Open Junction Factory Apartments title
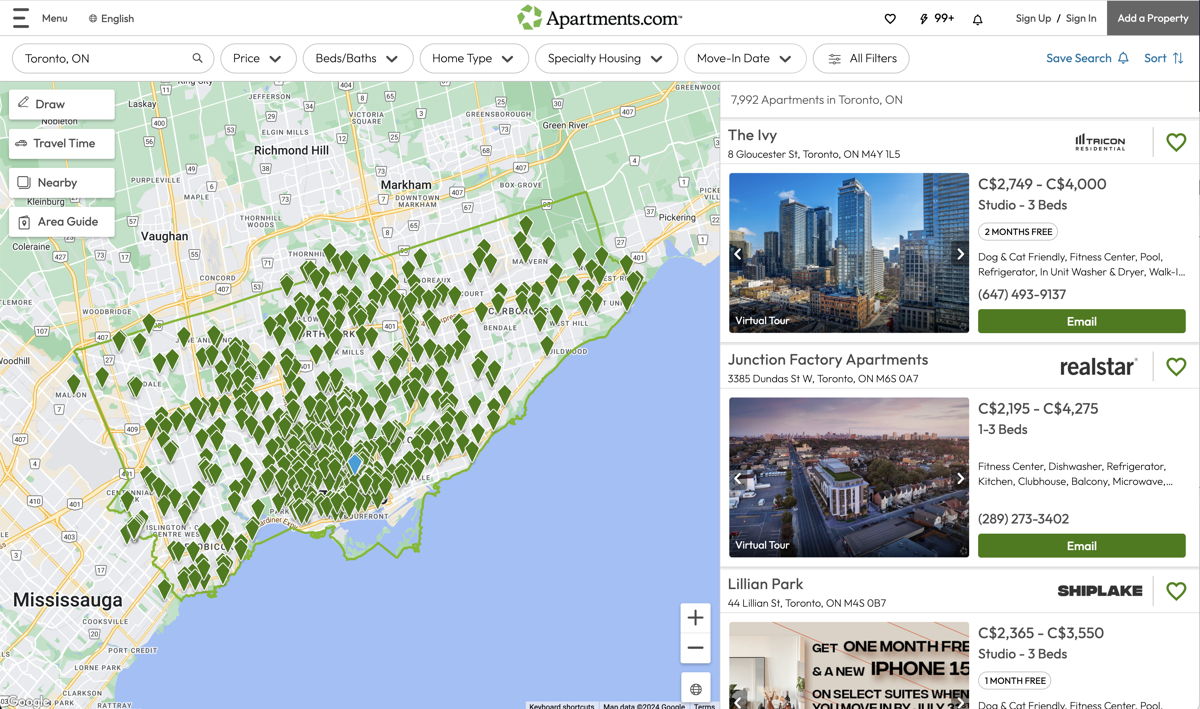Screen dimensions: 1200x709 point(828,360)
